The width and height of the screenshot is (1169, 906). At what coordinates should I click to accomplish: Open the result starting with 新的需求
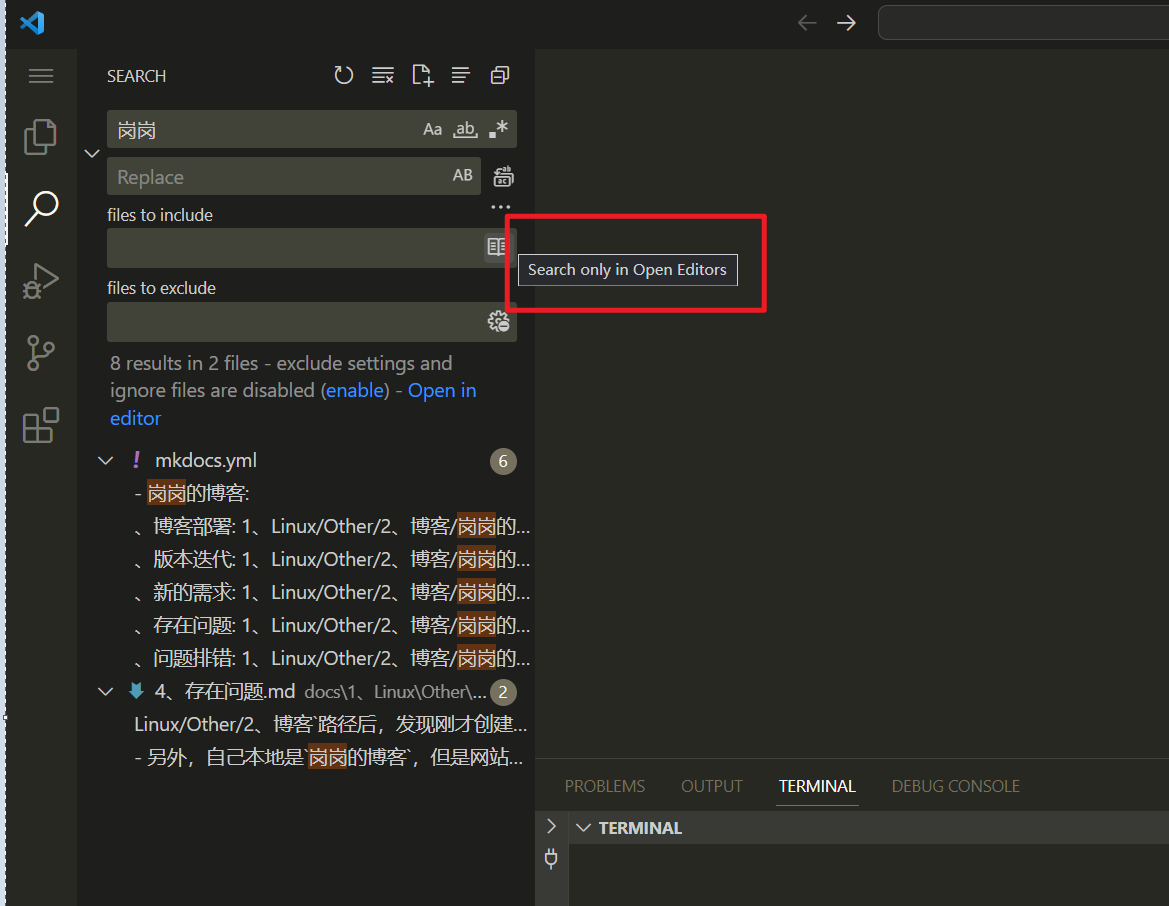[306, 593]
